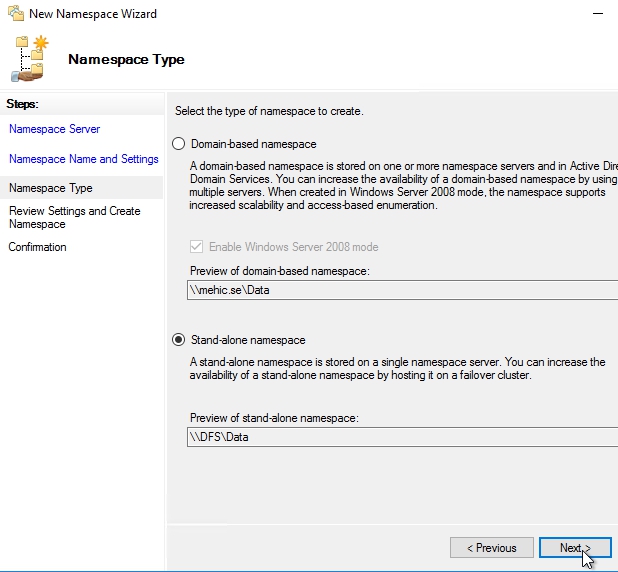Jump to Review Settings and Create Namespace

click(74, 218)
